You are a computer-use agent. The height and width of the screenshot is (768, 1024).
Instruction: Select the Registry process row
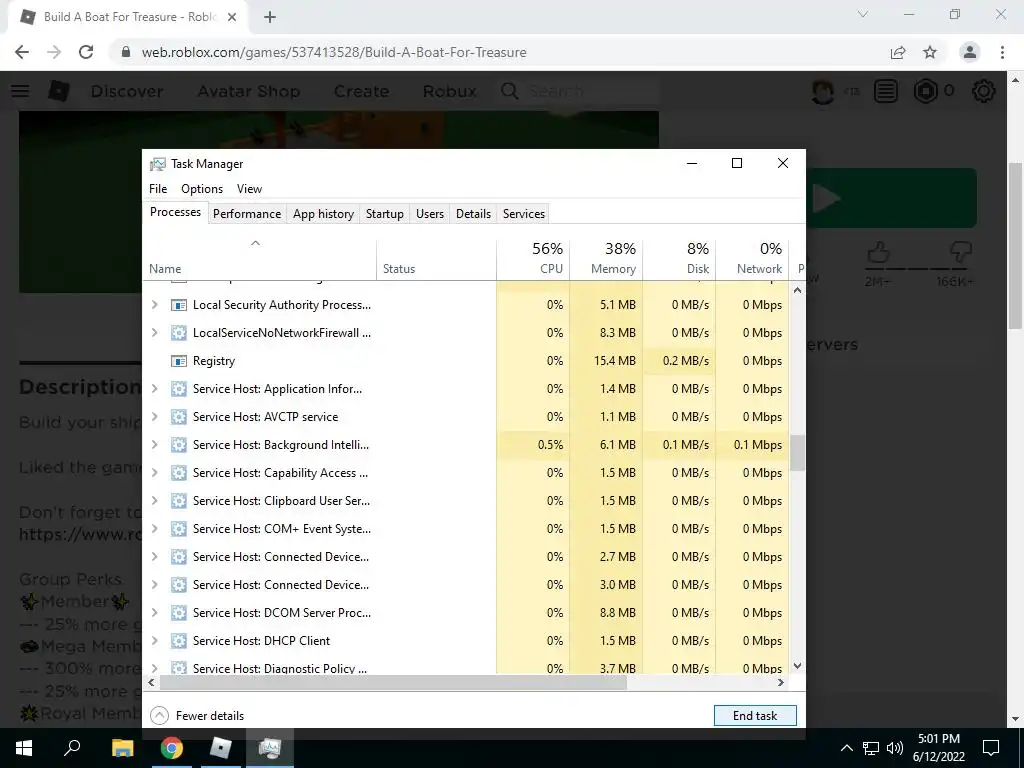466,361
